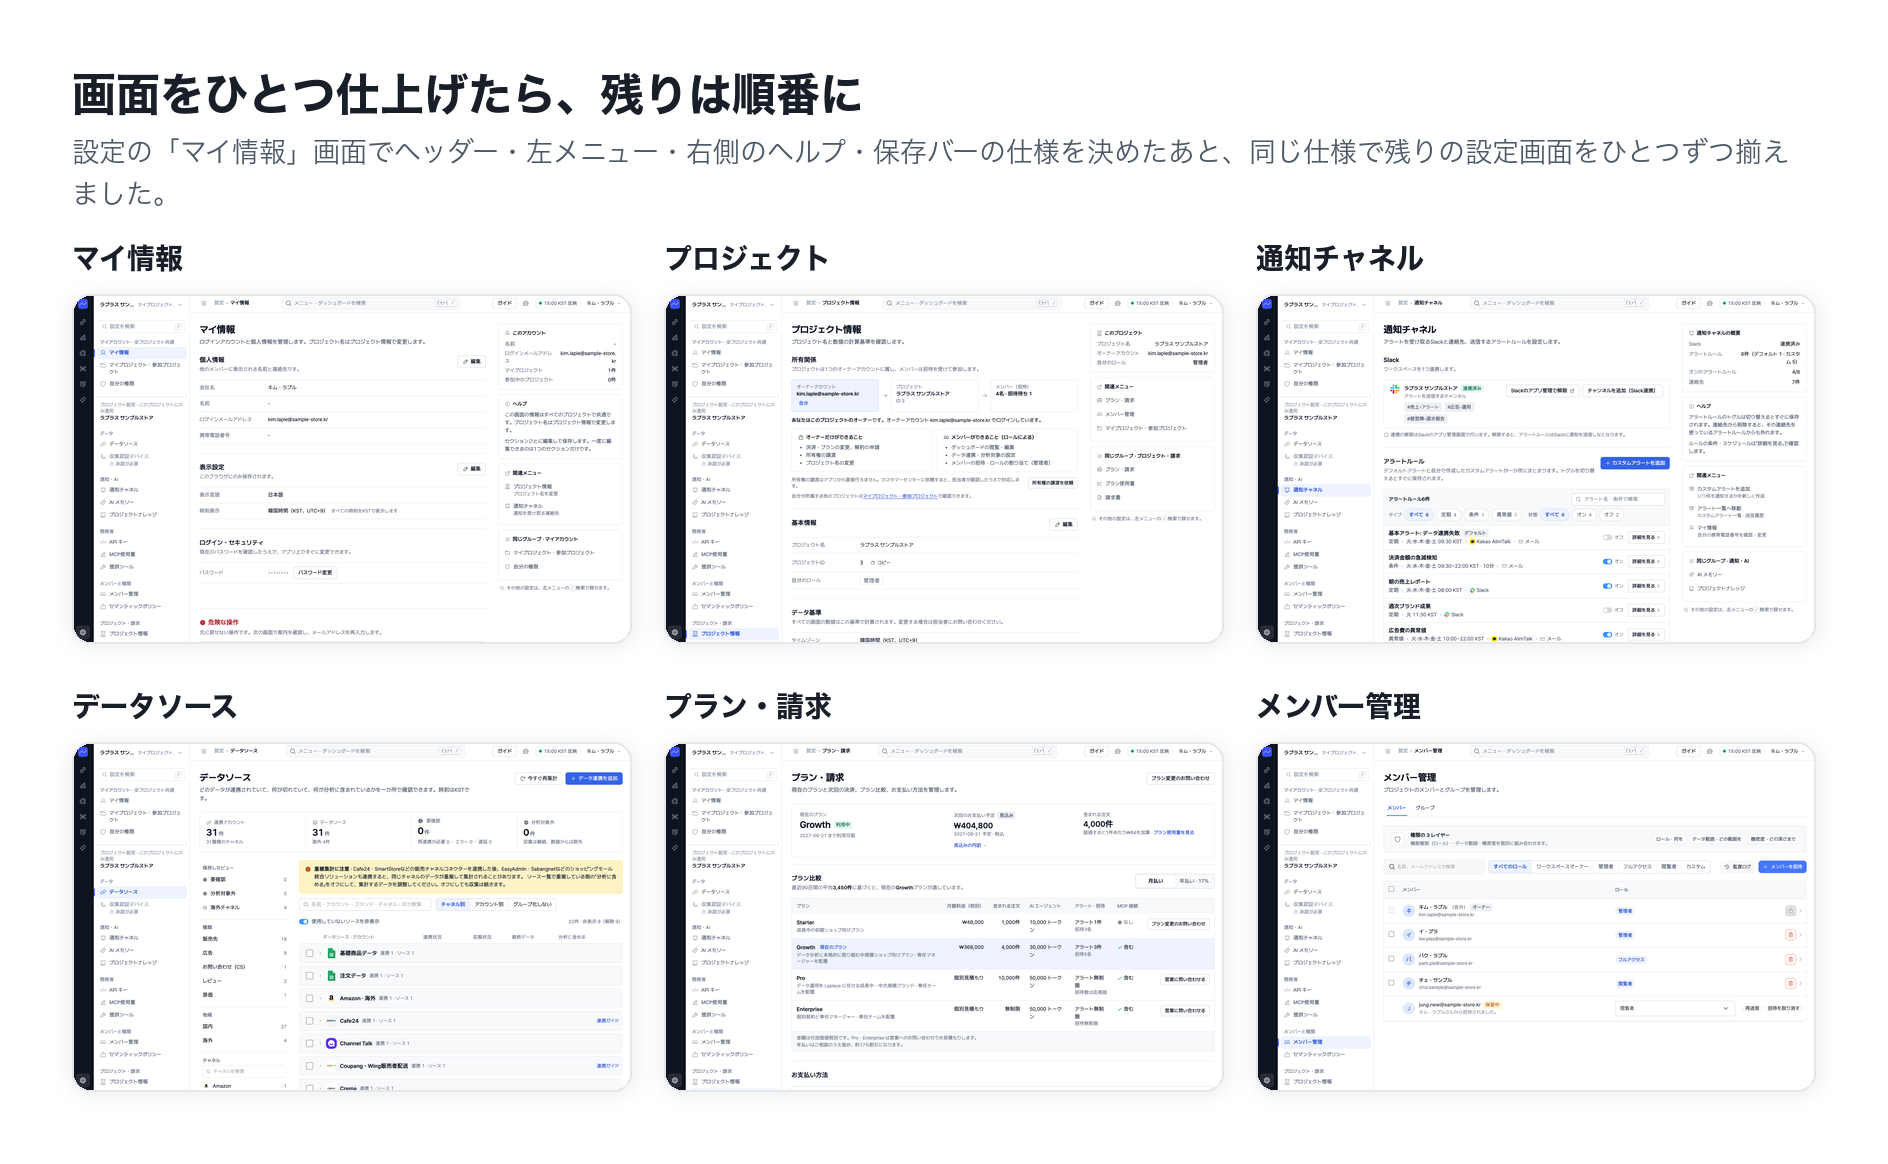
Task: Toggle 決済金額の急減検知 alert rule switch
Action: (x=1607, y=561)
